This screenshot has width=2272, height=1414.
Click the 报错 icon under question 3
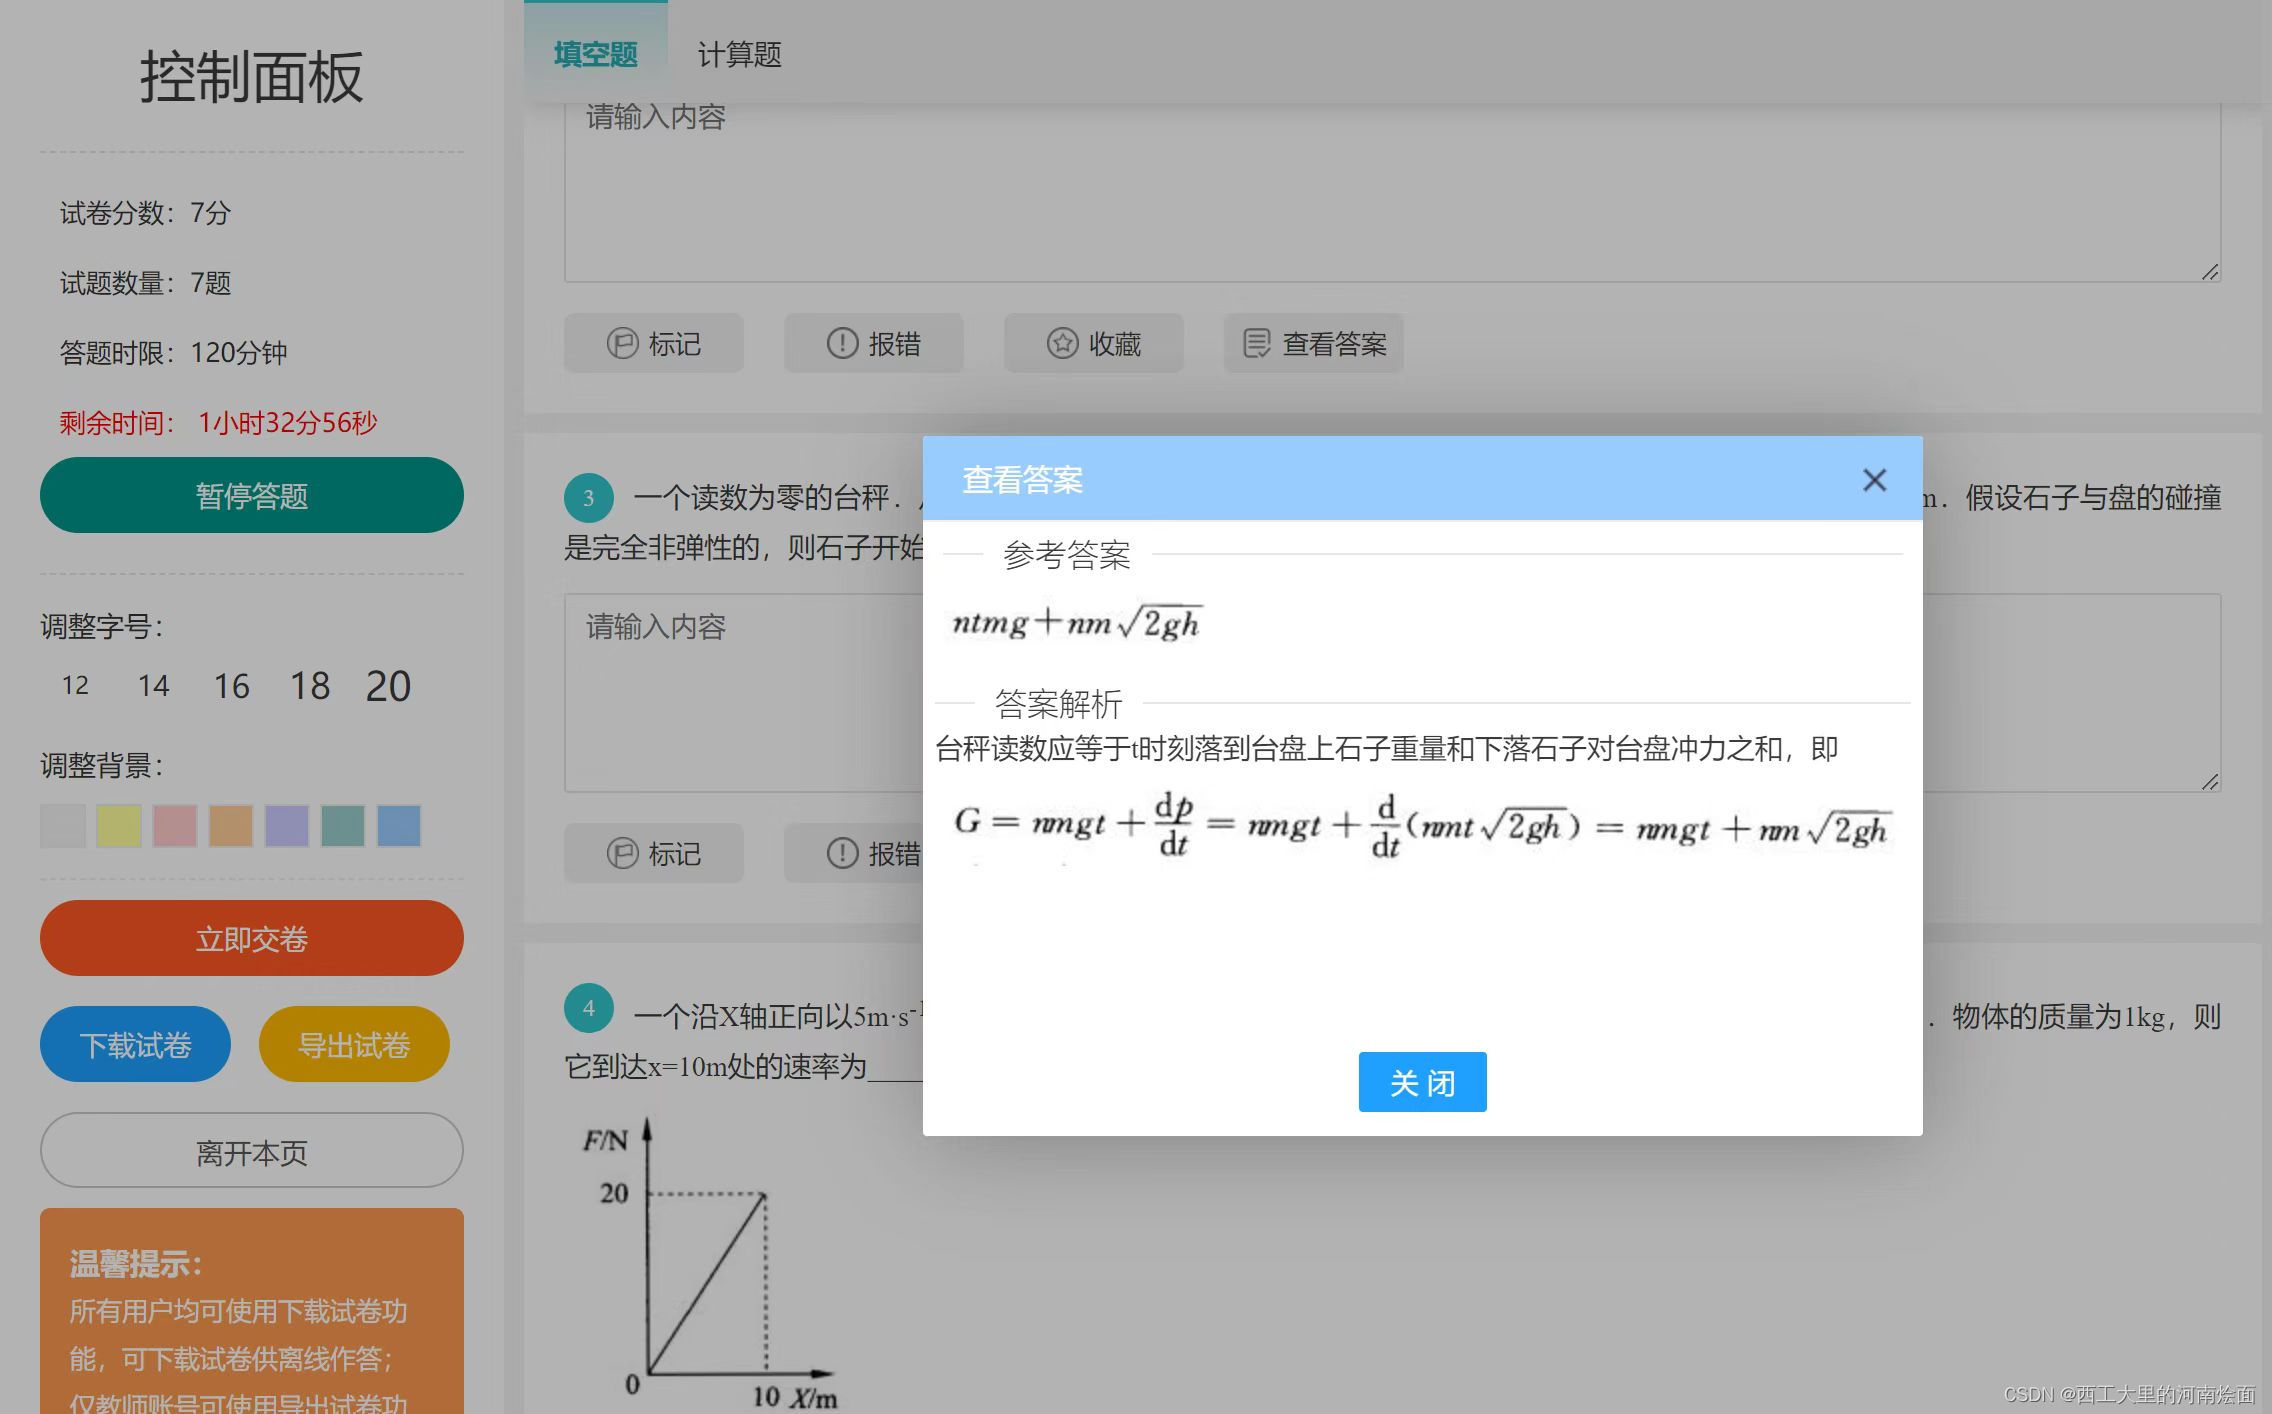coord(842,854)
